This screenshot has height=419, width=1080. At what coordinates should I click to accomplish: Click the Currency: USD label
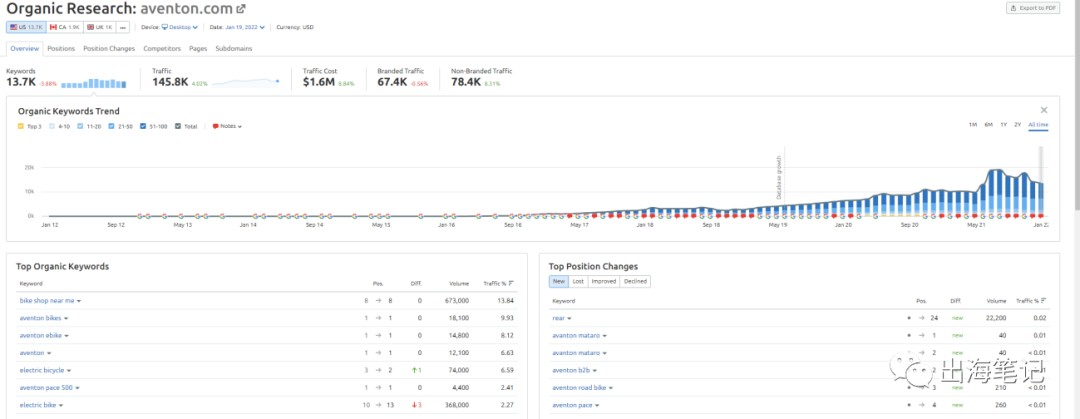295,27
